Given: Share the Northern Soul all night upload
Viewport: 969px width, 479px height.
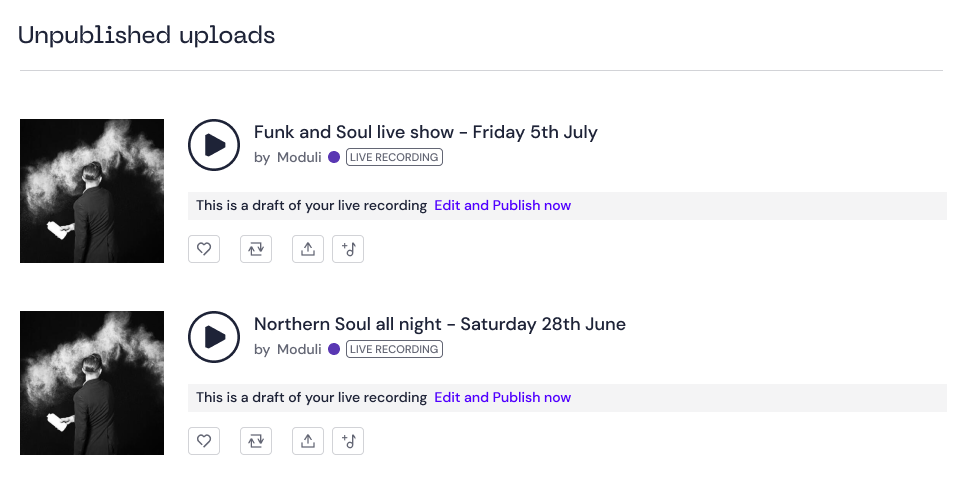Looking at the screenshot, I should tap(308, 441).
